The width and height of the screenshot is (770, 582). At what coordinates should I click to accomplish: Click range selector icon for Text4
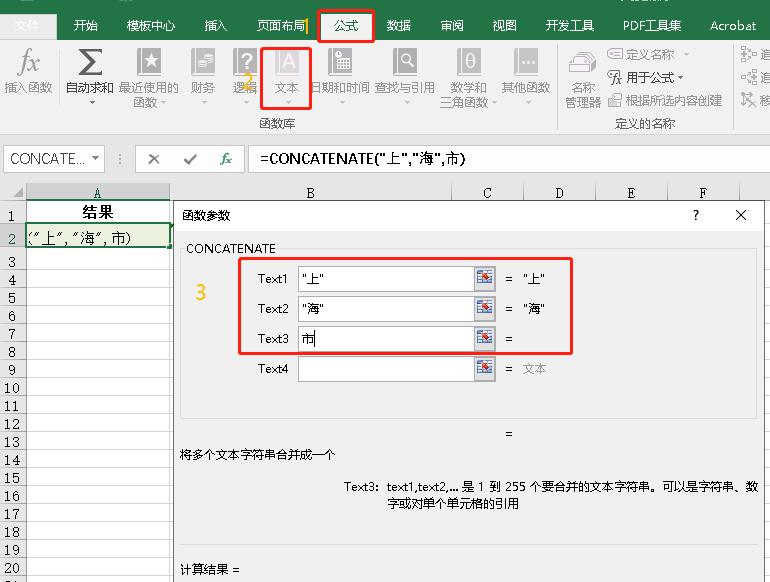click(485, 368)
